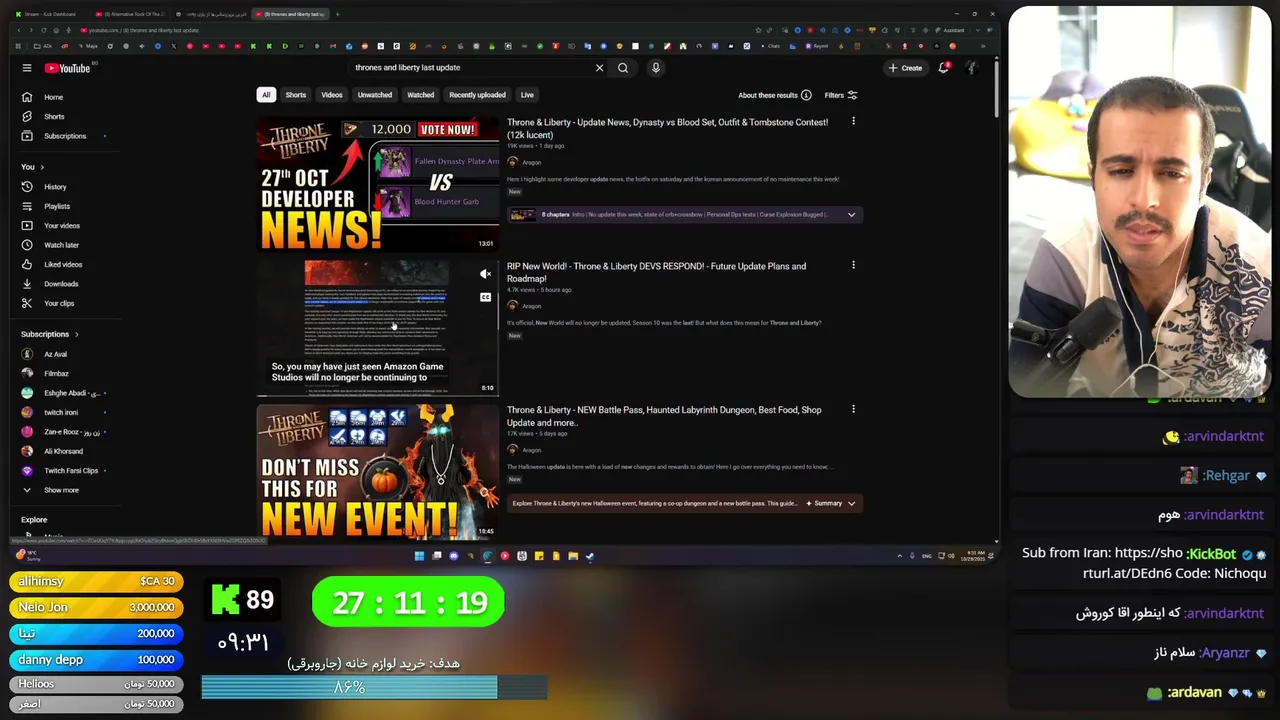
Task: Toggle captions on the RIP New World preview
Action: pyautogui.click(x=485, y=297)
